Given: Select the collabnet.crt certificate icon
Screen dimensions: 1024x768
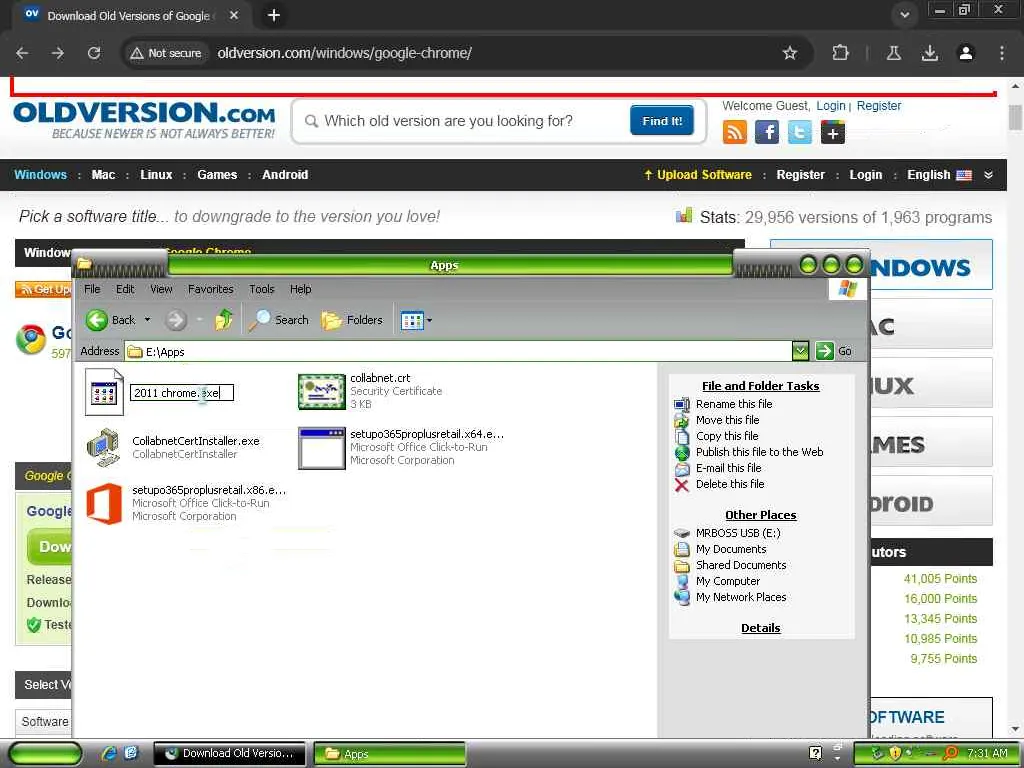Looking at the screenshot, I should (x=321, y=391).
